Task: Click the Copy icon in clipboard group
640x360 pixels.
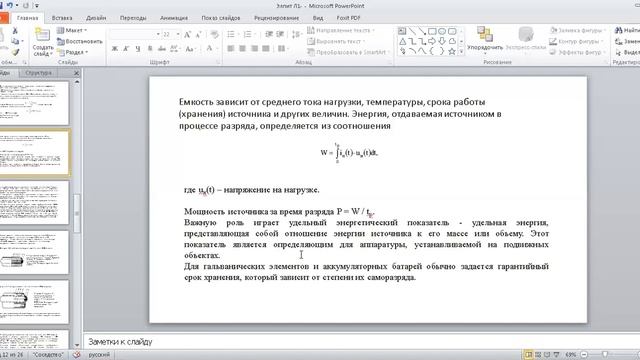Action: (15, 41)
